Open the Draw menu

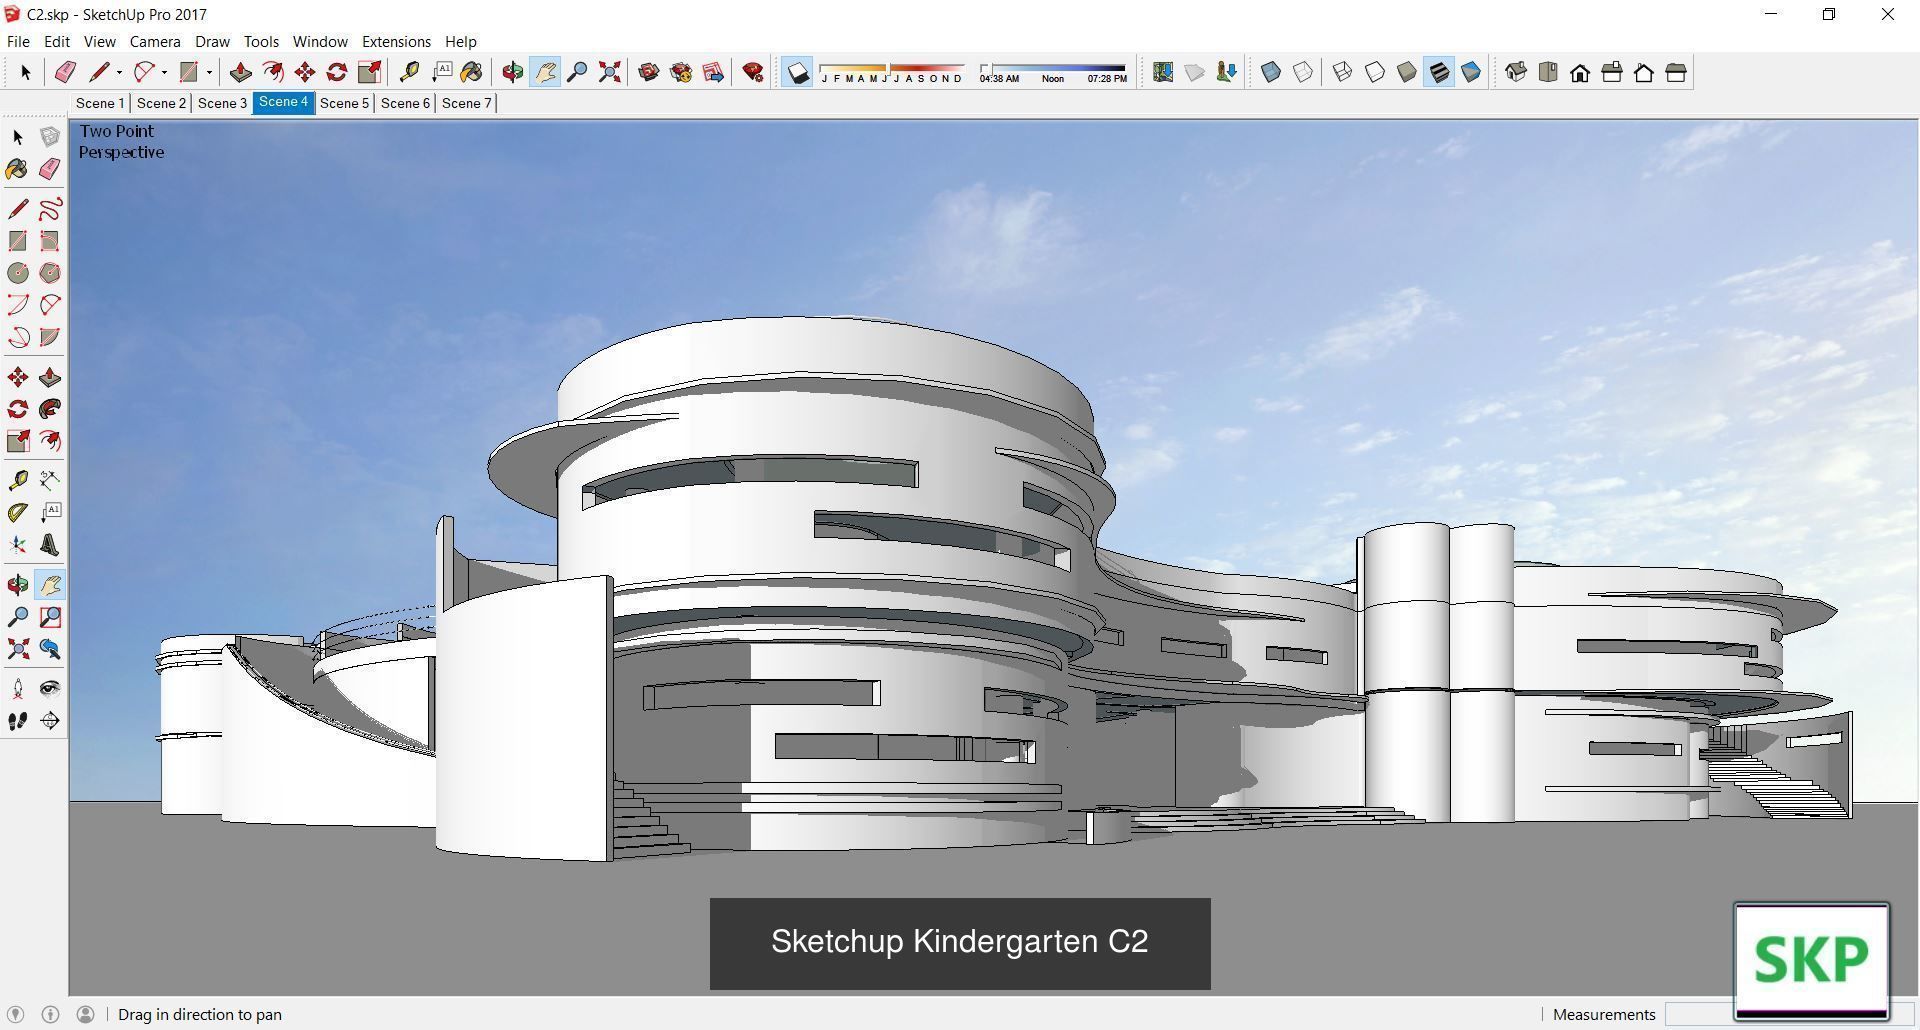pos(212,41)
